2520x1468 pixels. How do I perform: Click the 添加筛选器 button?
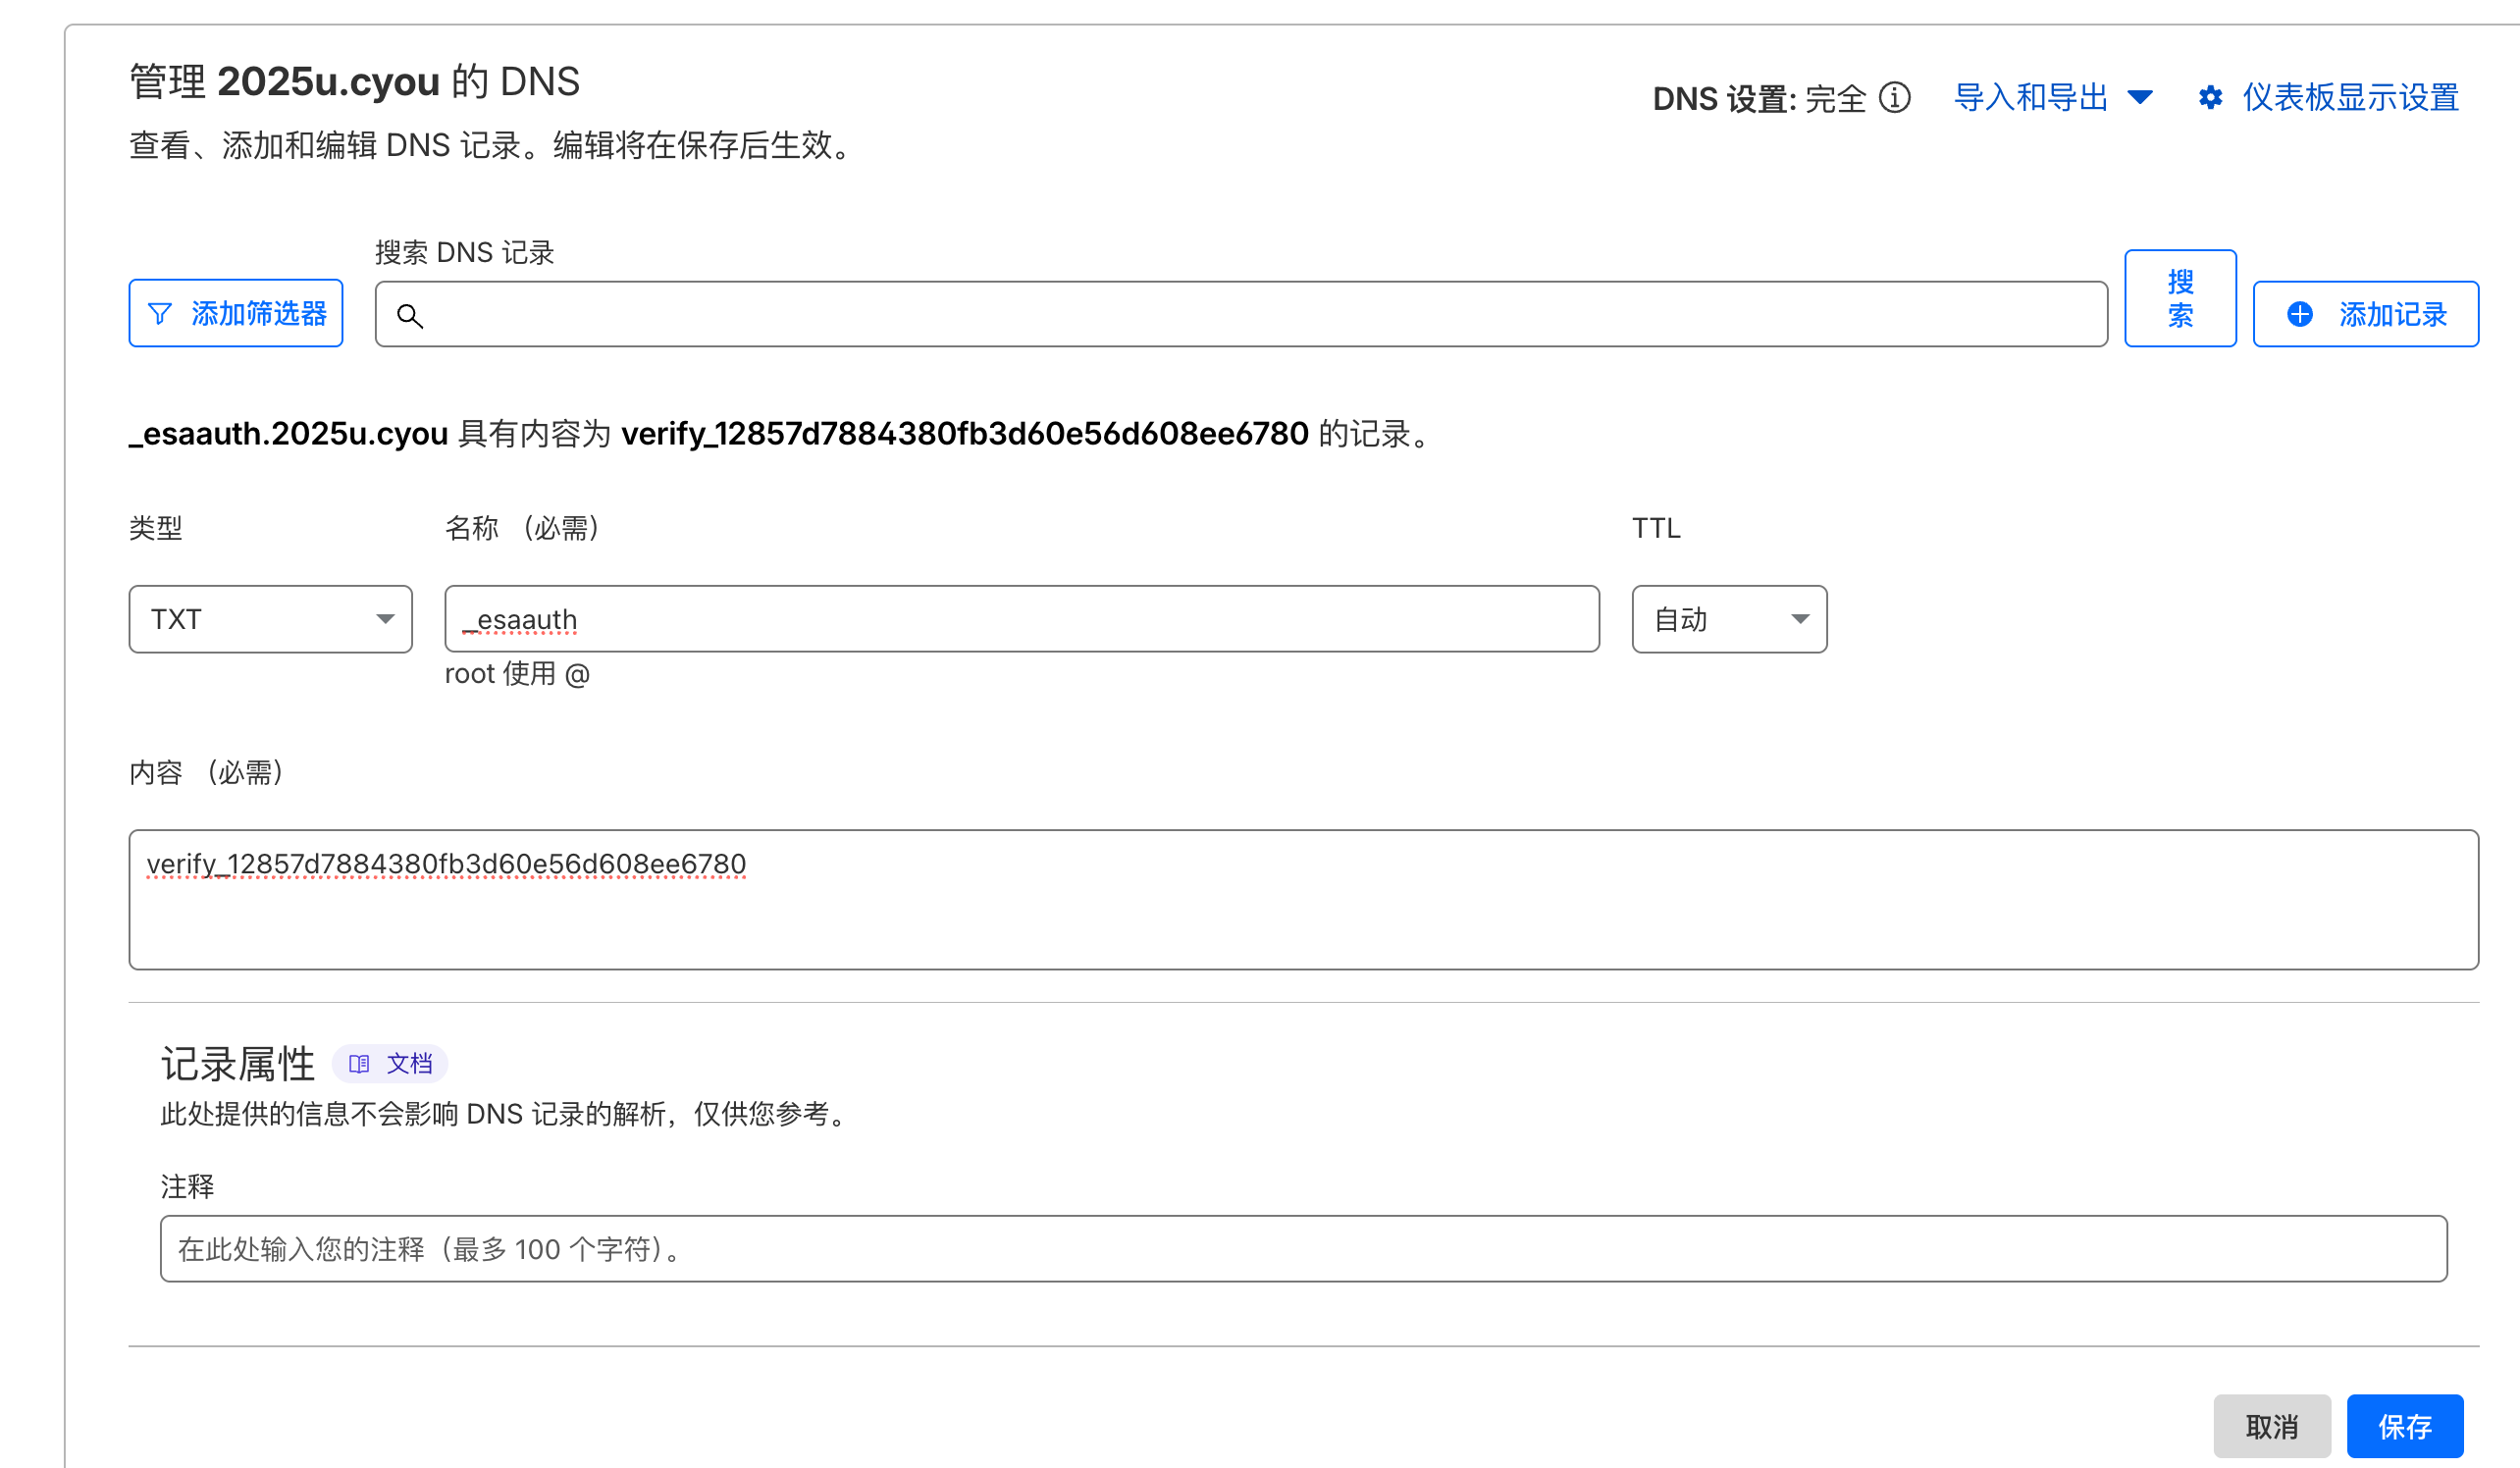coord(236,314)
